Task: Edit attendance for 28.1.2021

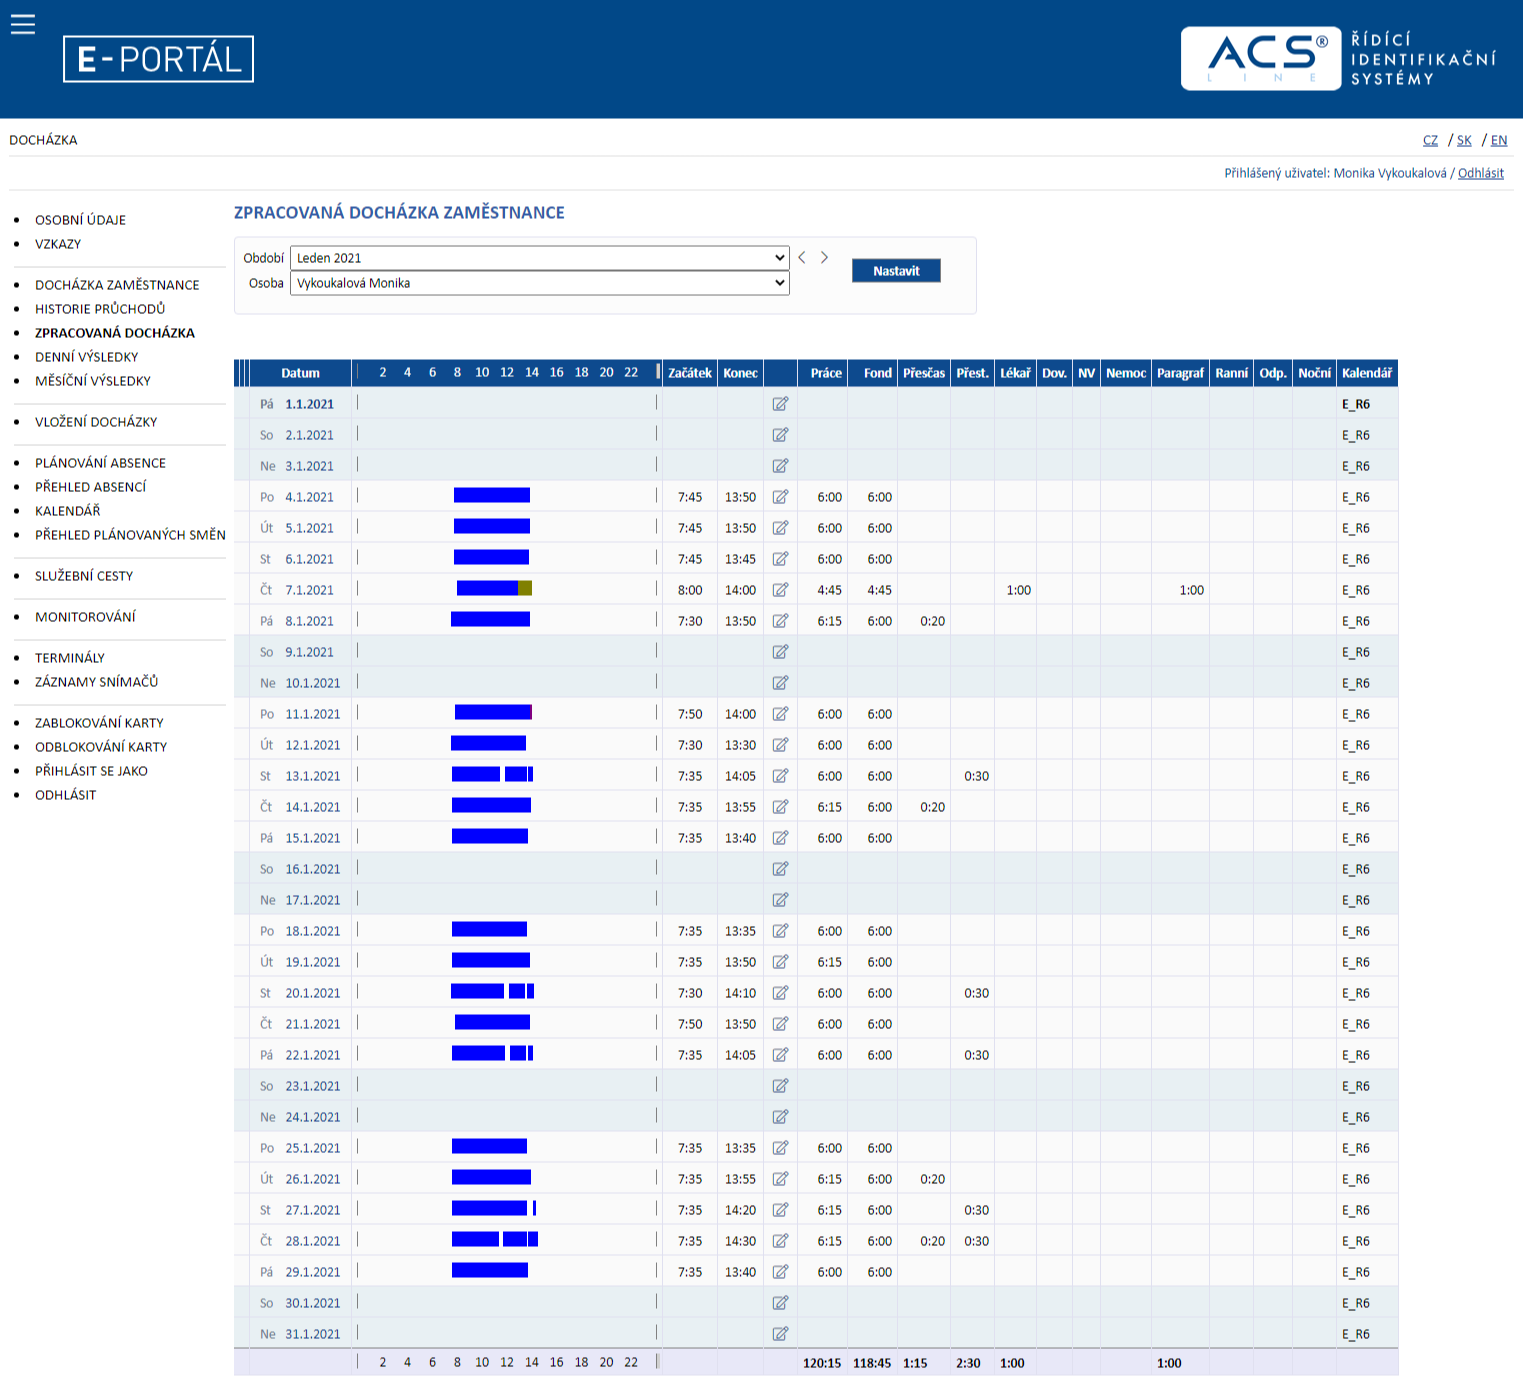Action: point(780,1241)
